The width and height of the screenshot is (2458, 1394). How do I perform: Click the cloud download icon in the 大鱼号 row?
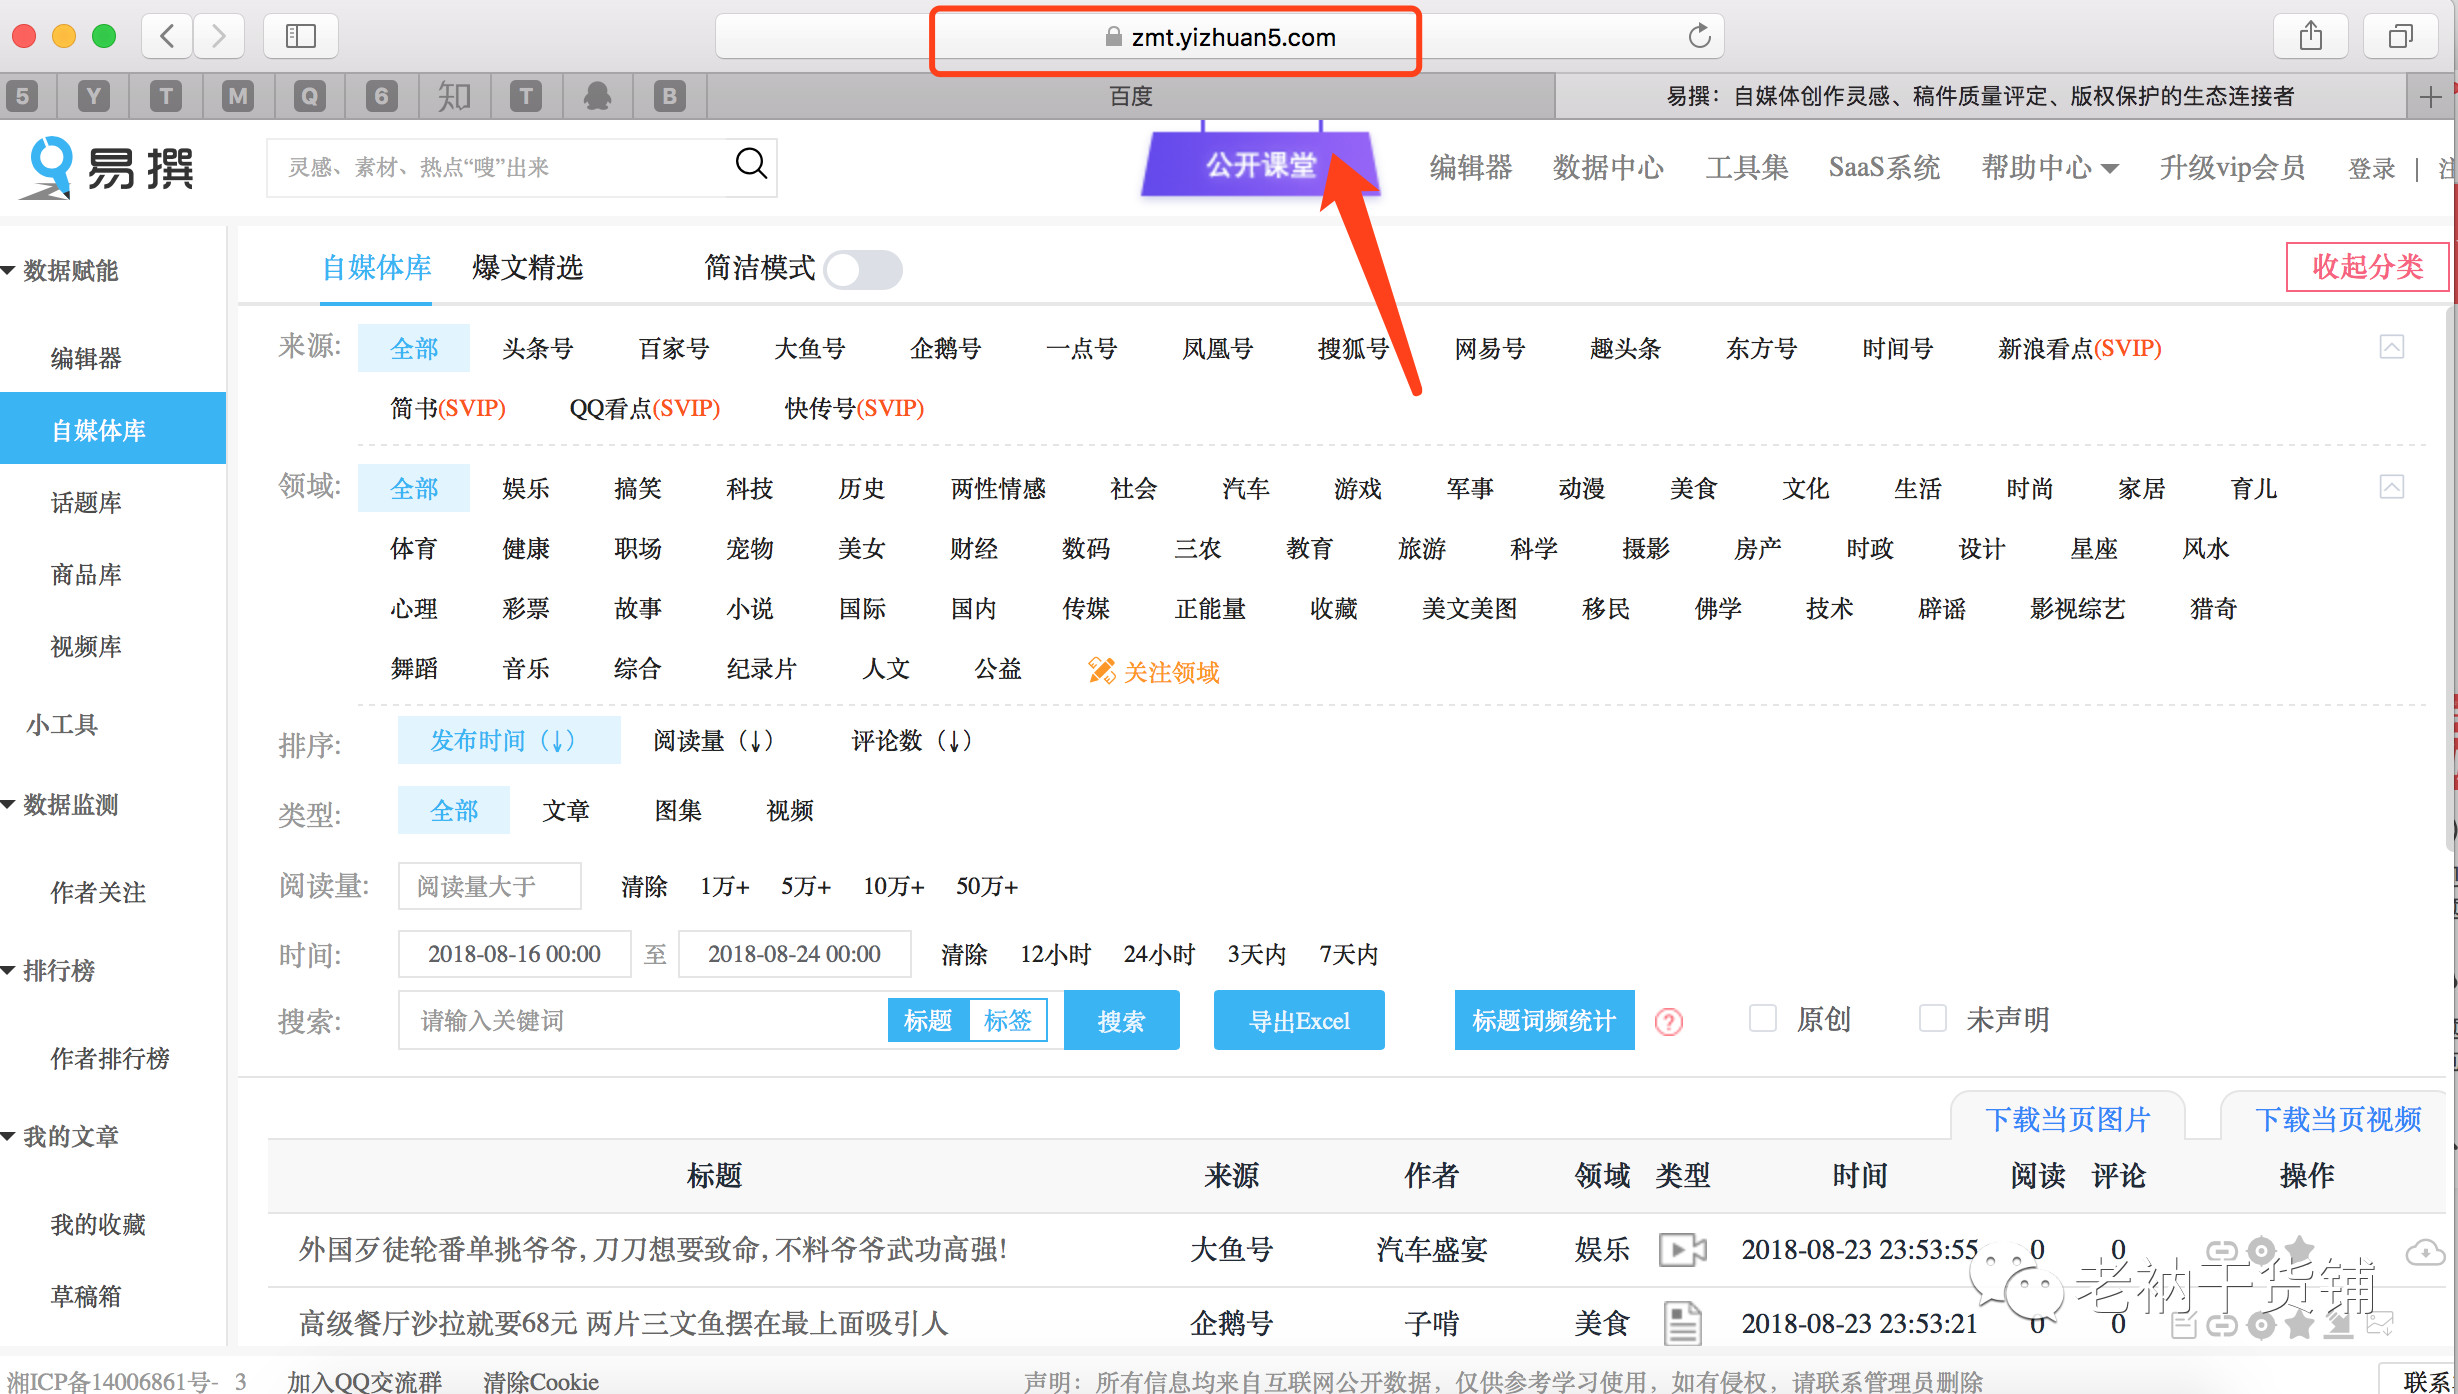(2426, 1251)
